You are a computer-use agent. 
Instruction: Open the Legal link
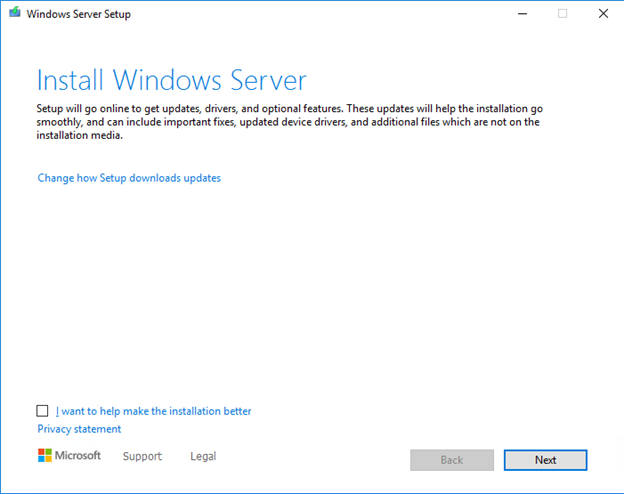coord(203,456)
